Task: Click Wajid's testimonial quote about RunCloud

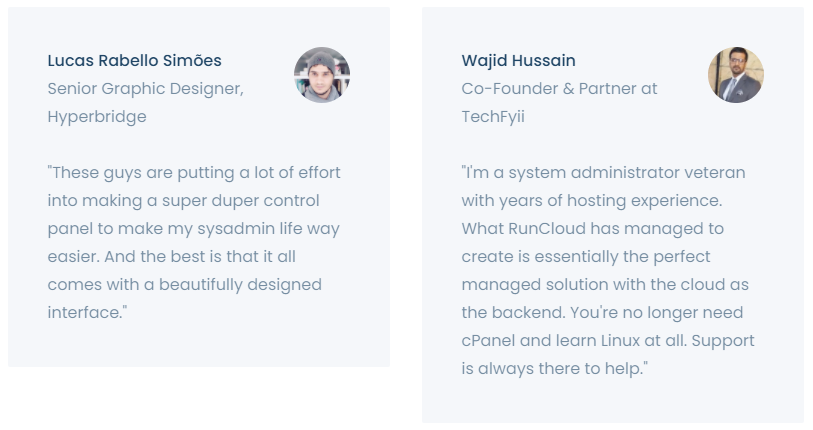Action: (x=608, y=271)
